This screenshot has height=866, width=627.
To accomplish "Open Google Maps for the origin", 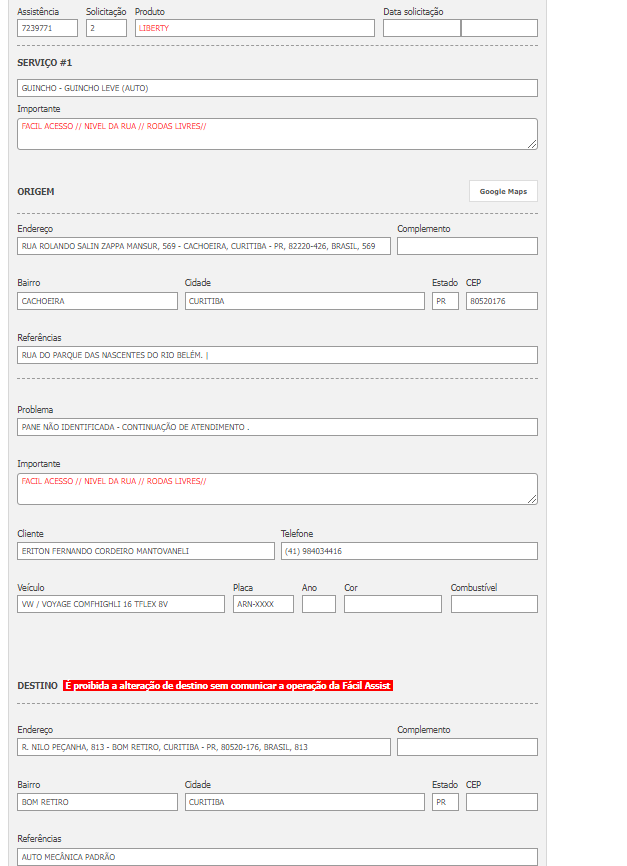I will tap(503, 191).
